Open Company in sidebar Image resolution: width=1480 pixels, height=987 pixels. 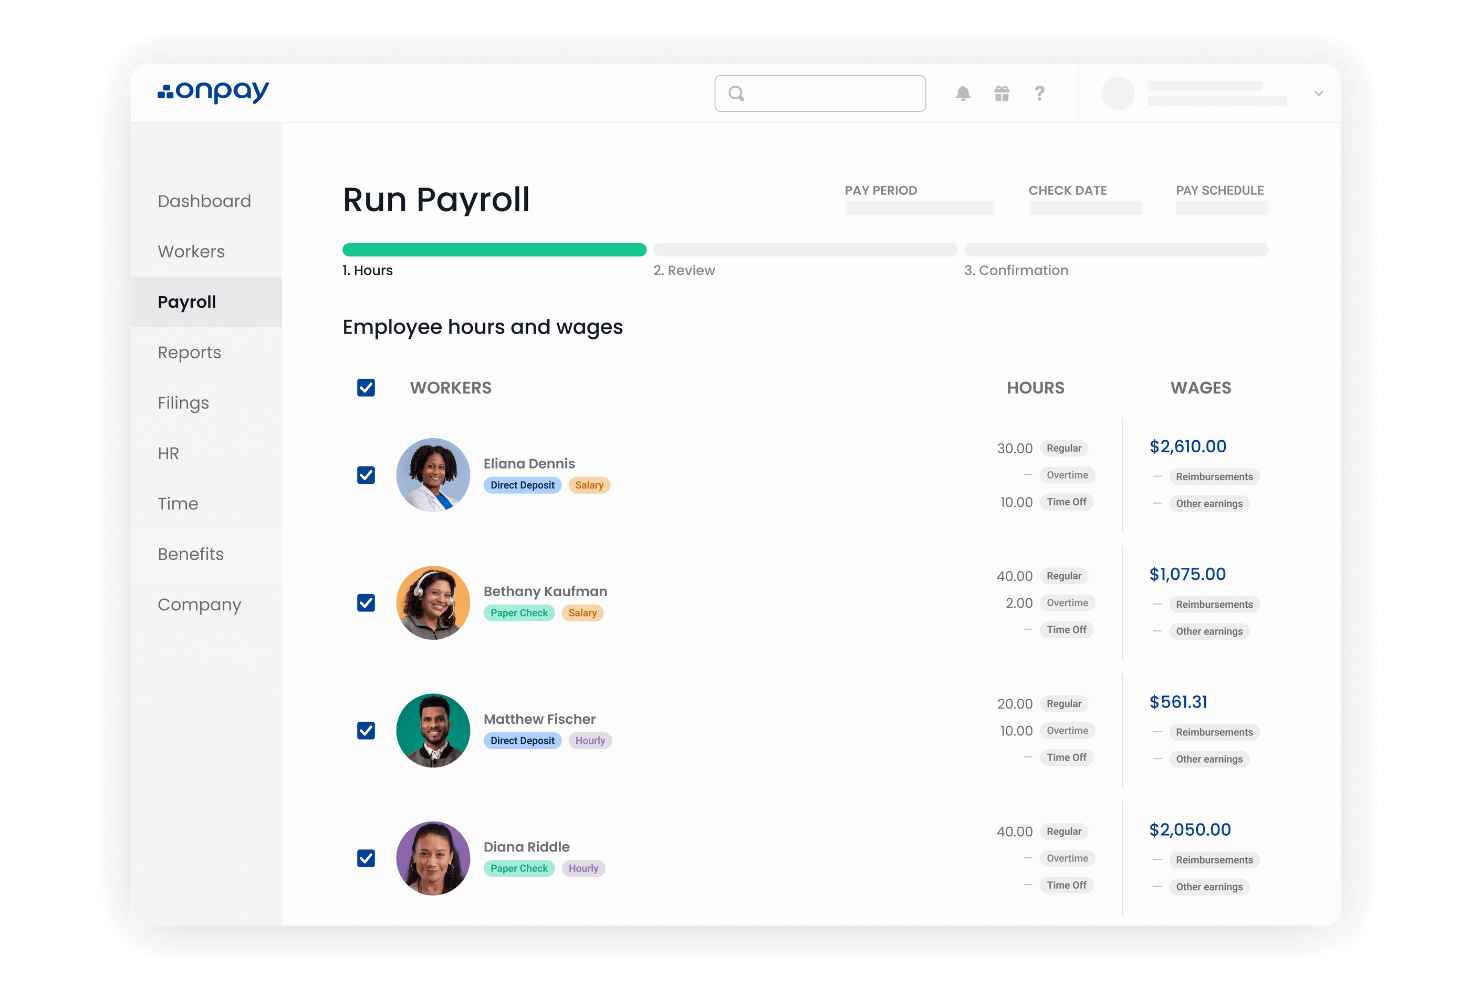pyautogui.click(x=199, y=605)
